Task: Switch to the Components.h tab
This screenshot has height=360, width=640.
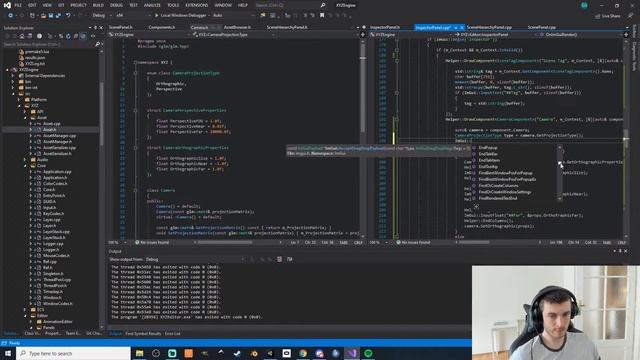Action: tap(162, 27)
